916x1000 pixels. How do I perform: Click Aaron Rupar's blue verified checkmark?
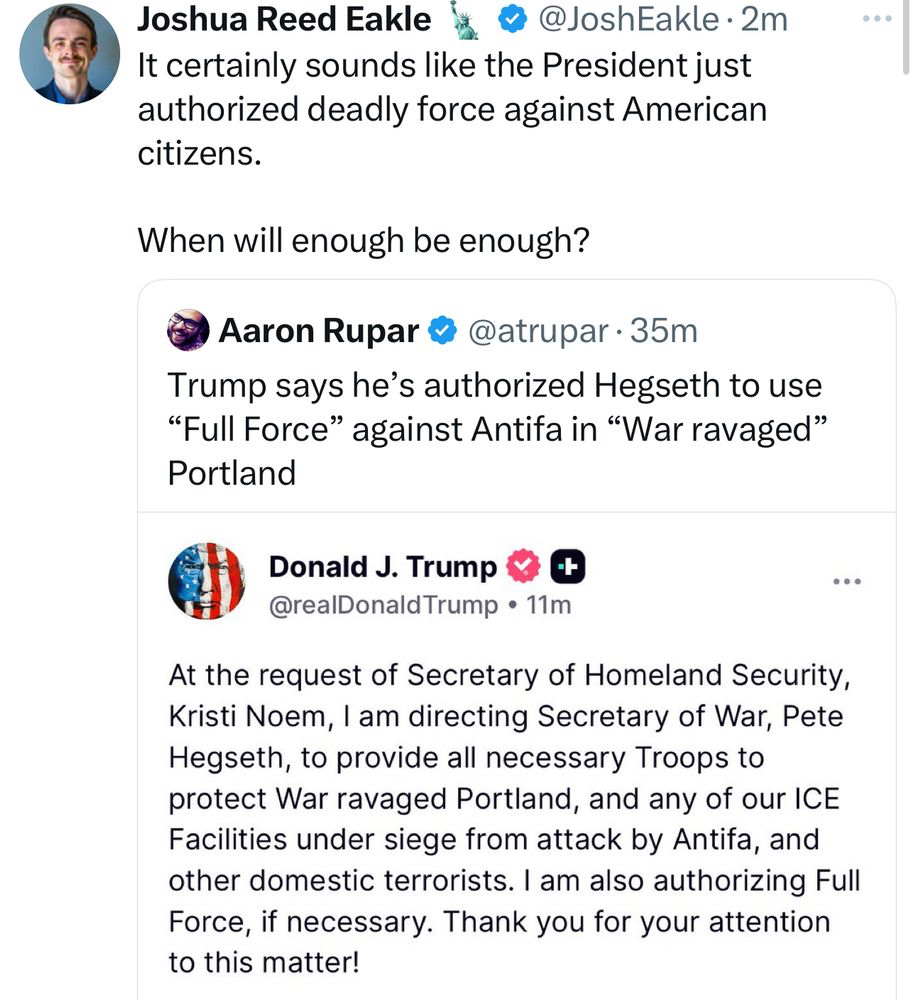(441, 330)
